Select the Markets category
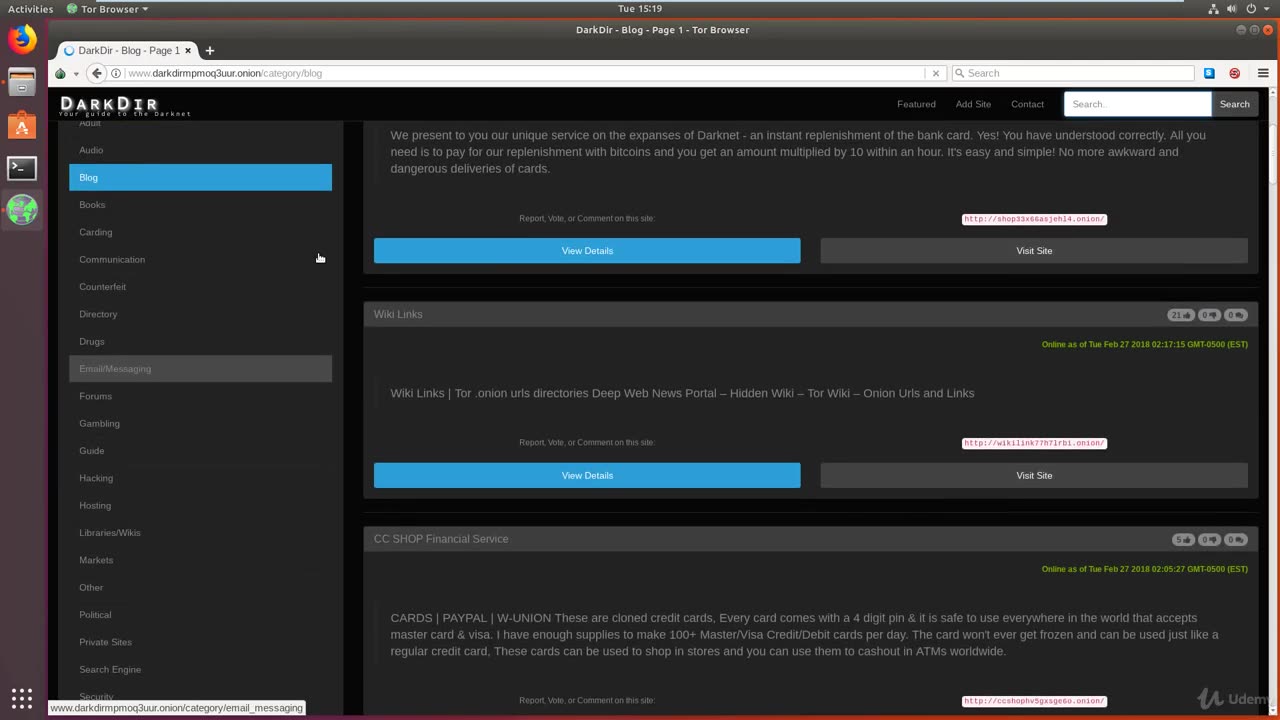1280x720 pixels. pos(200,560)
